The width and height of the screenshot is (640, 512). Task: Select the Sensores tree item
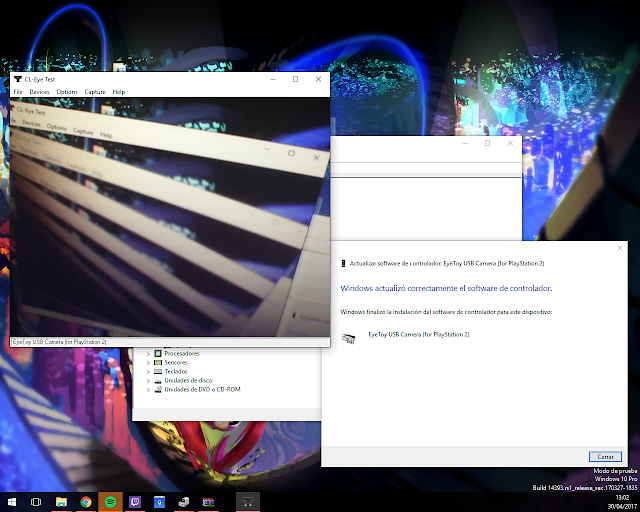[176, 363]
